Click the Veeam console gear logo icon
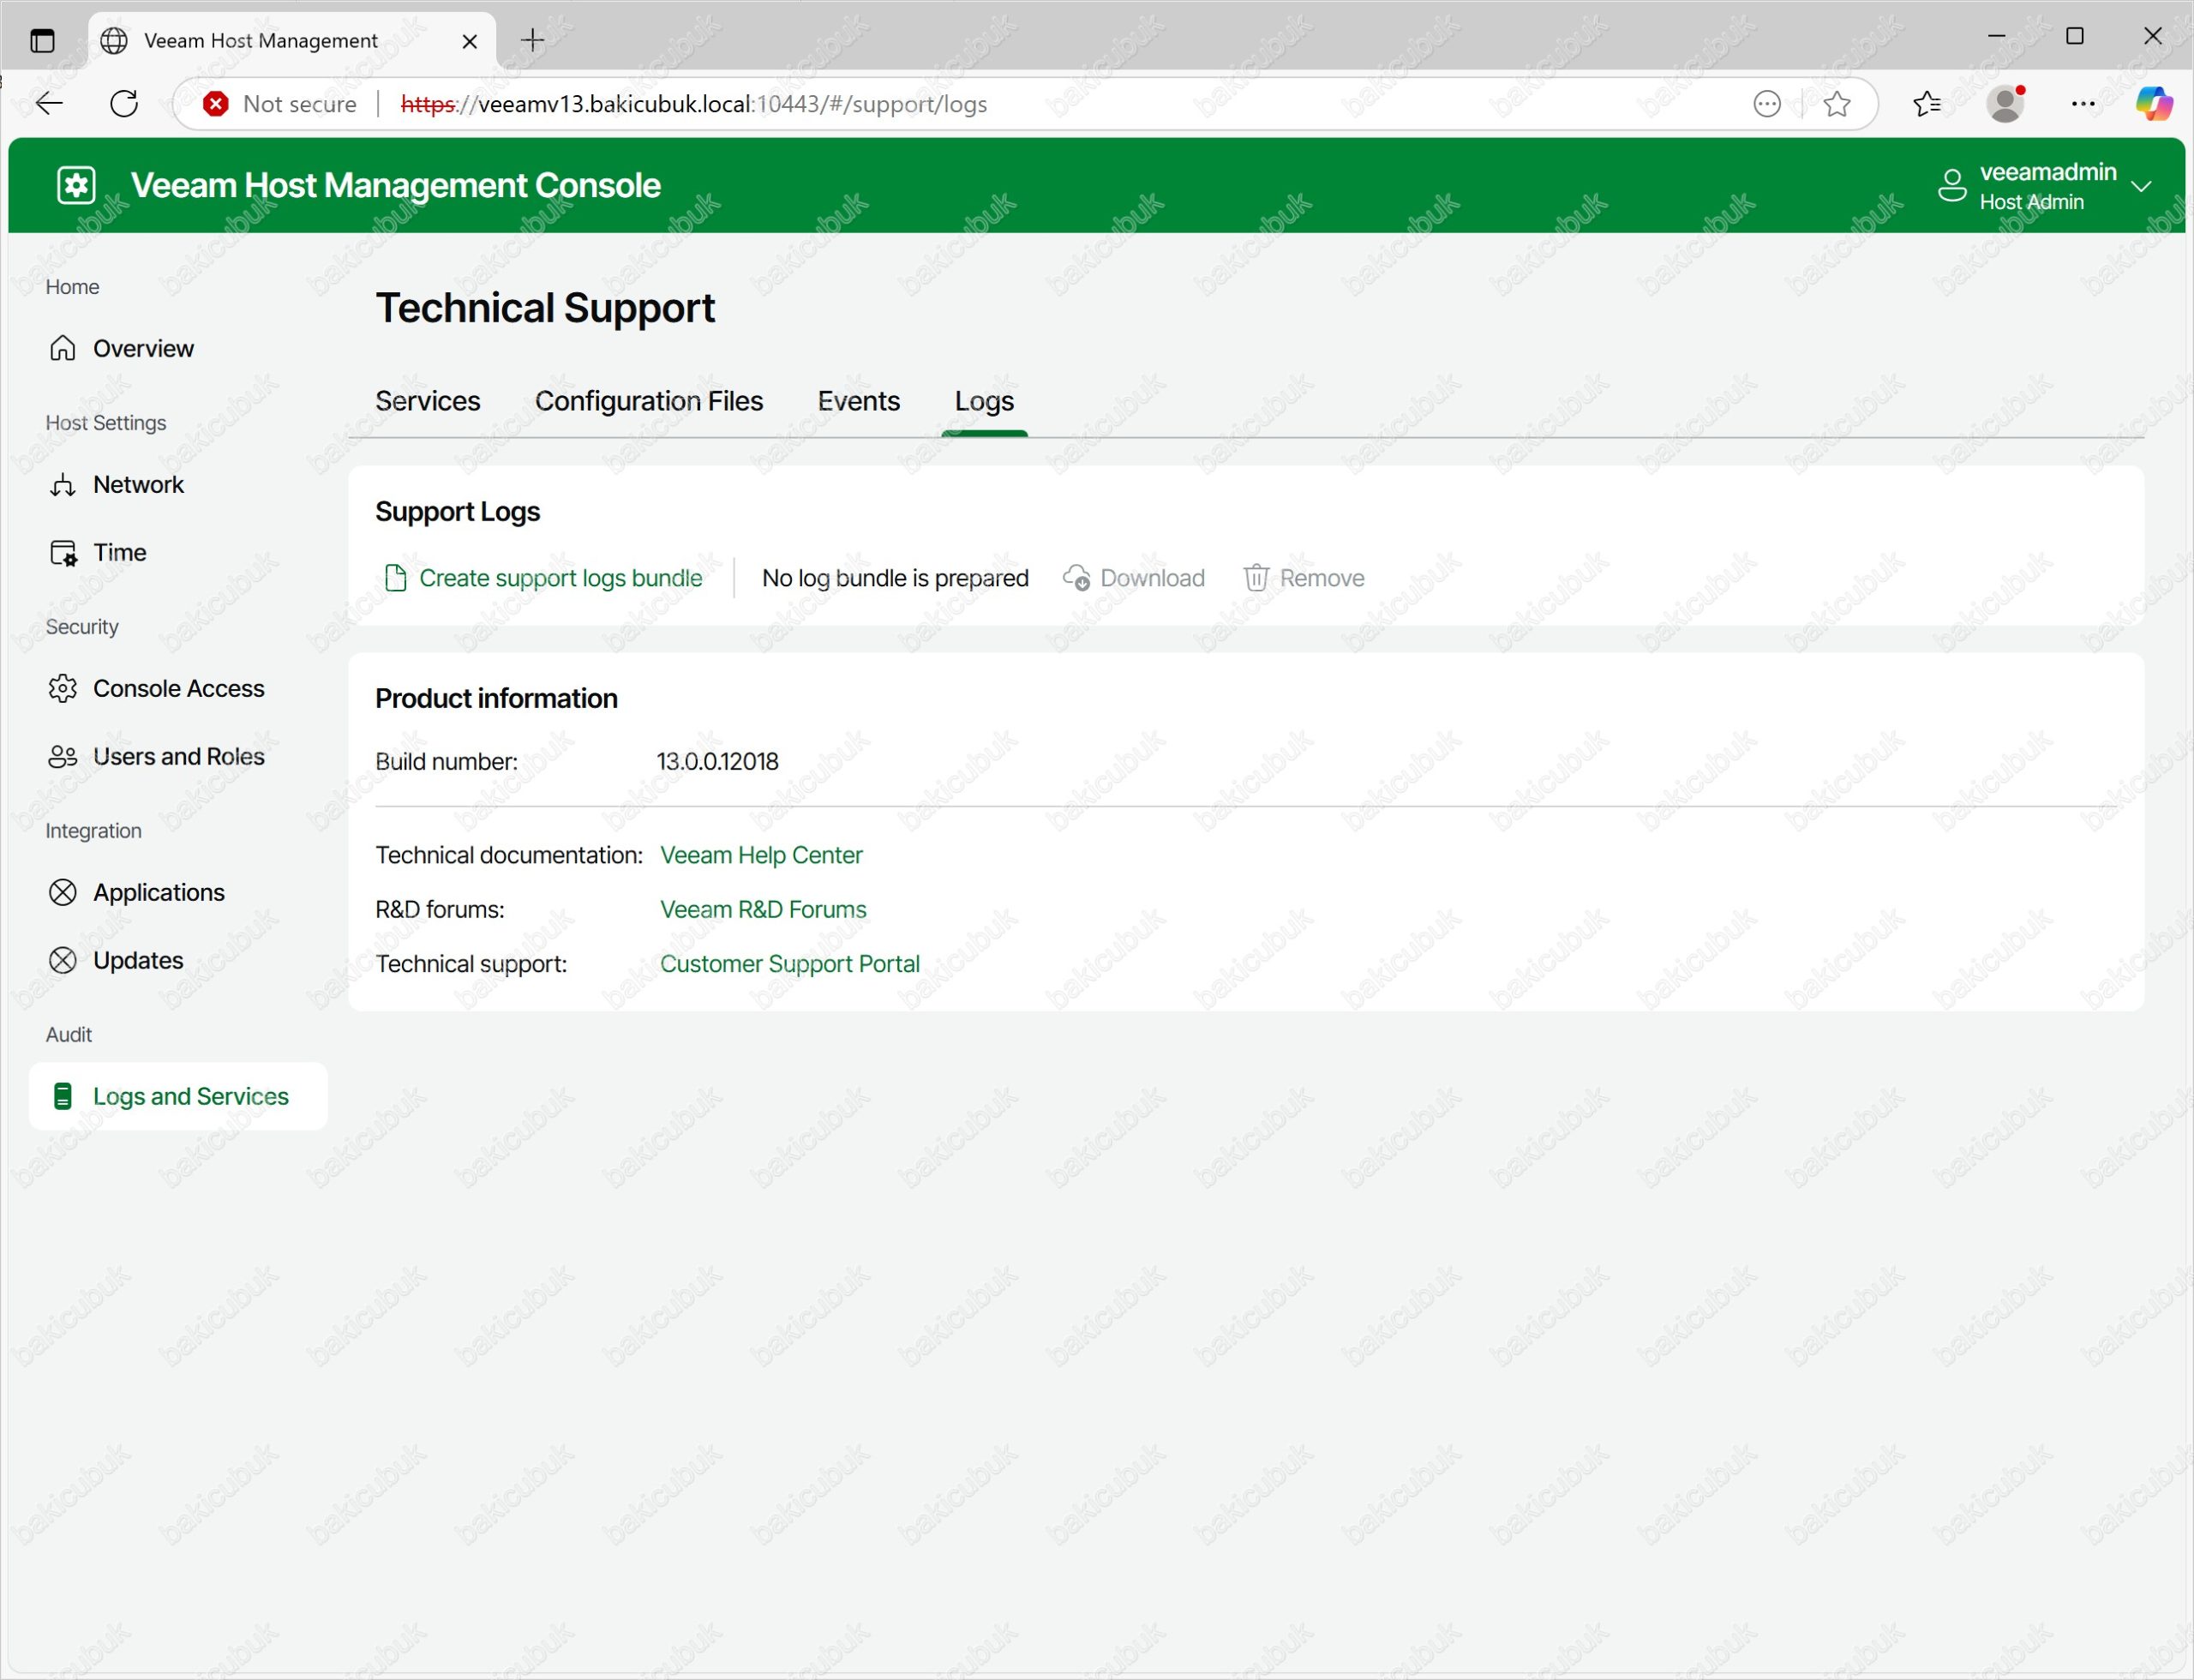This screenshot has width=2194, height=1680. 76,185
